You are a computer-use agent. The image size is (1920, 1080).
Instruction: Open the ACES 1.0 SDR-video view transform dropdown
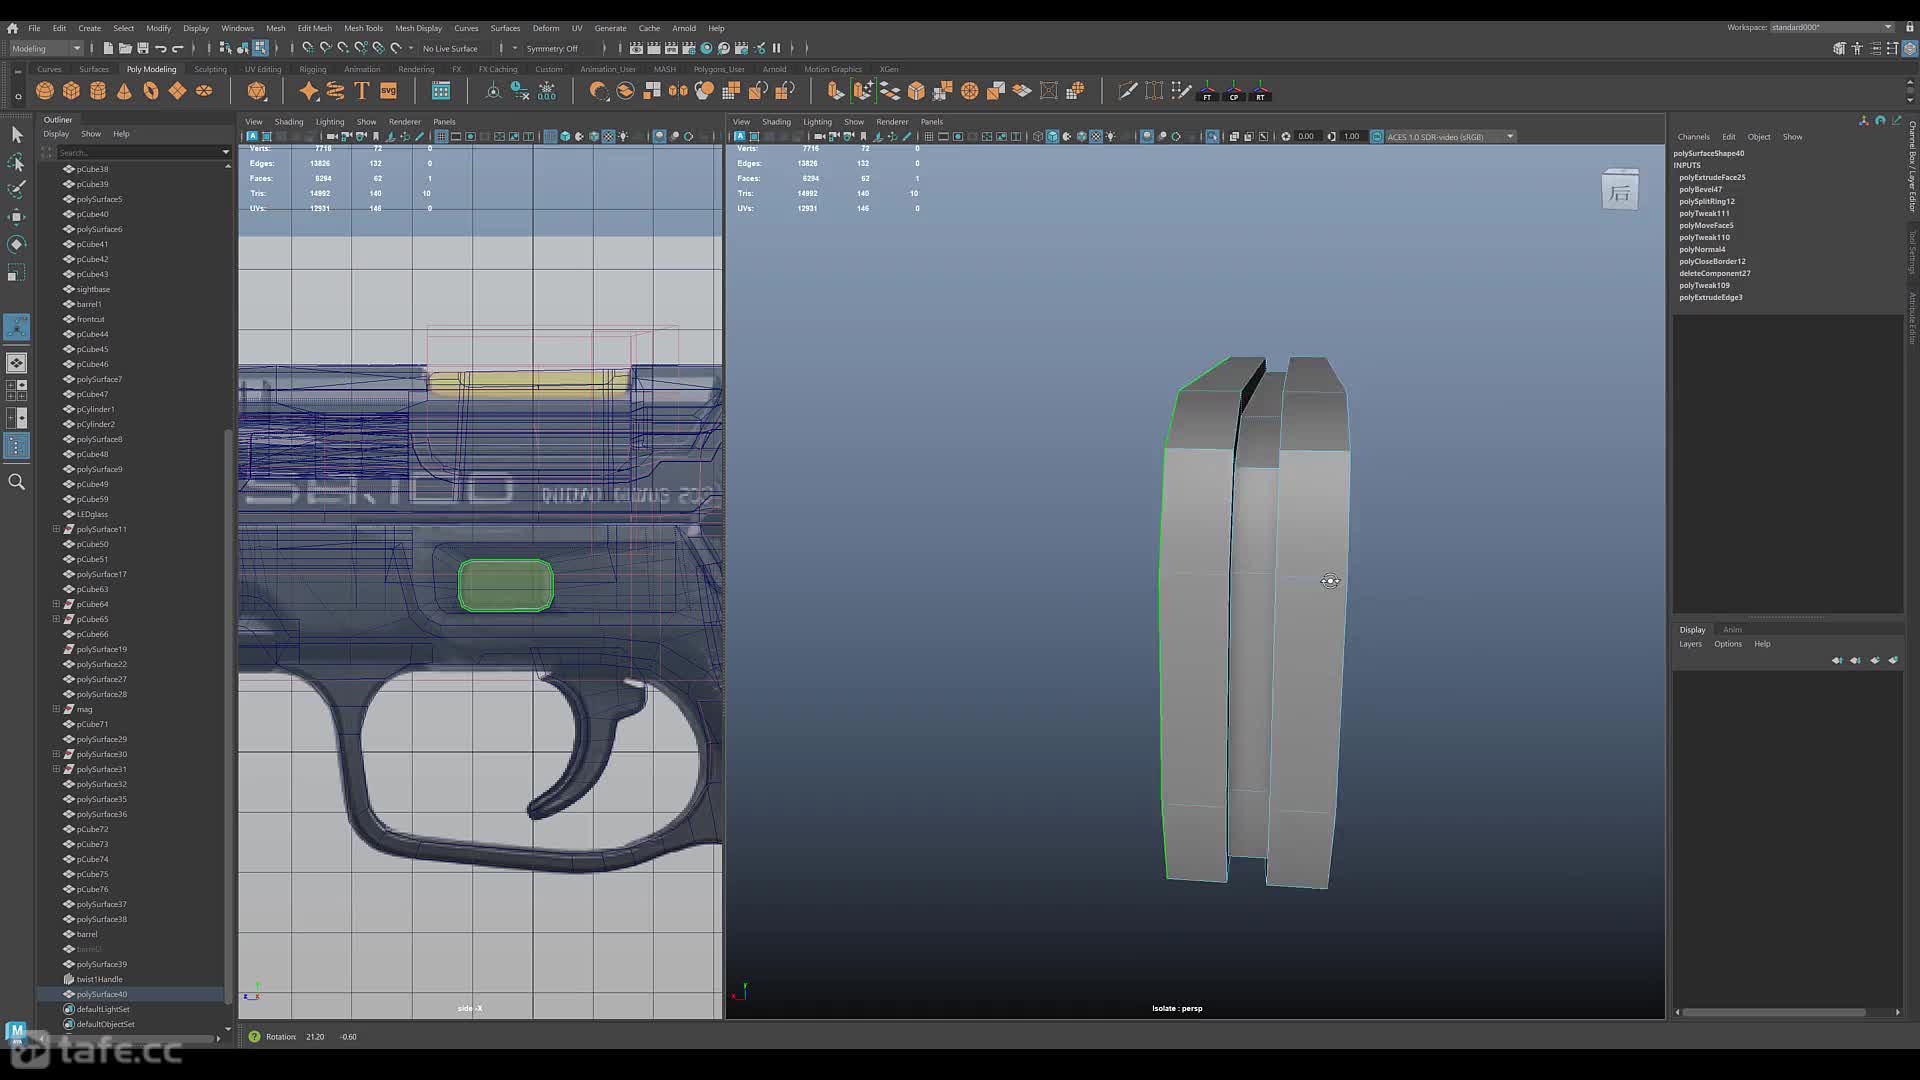tap(1450, 136)
